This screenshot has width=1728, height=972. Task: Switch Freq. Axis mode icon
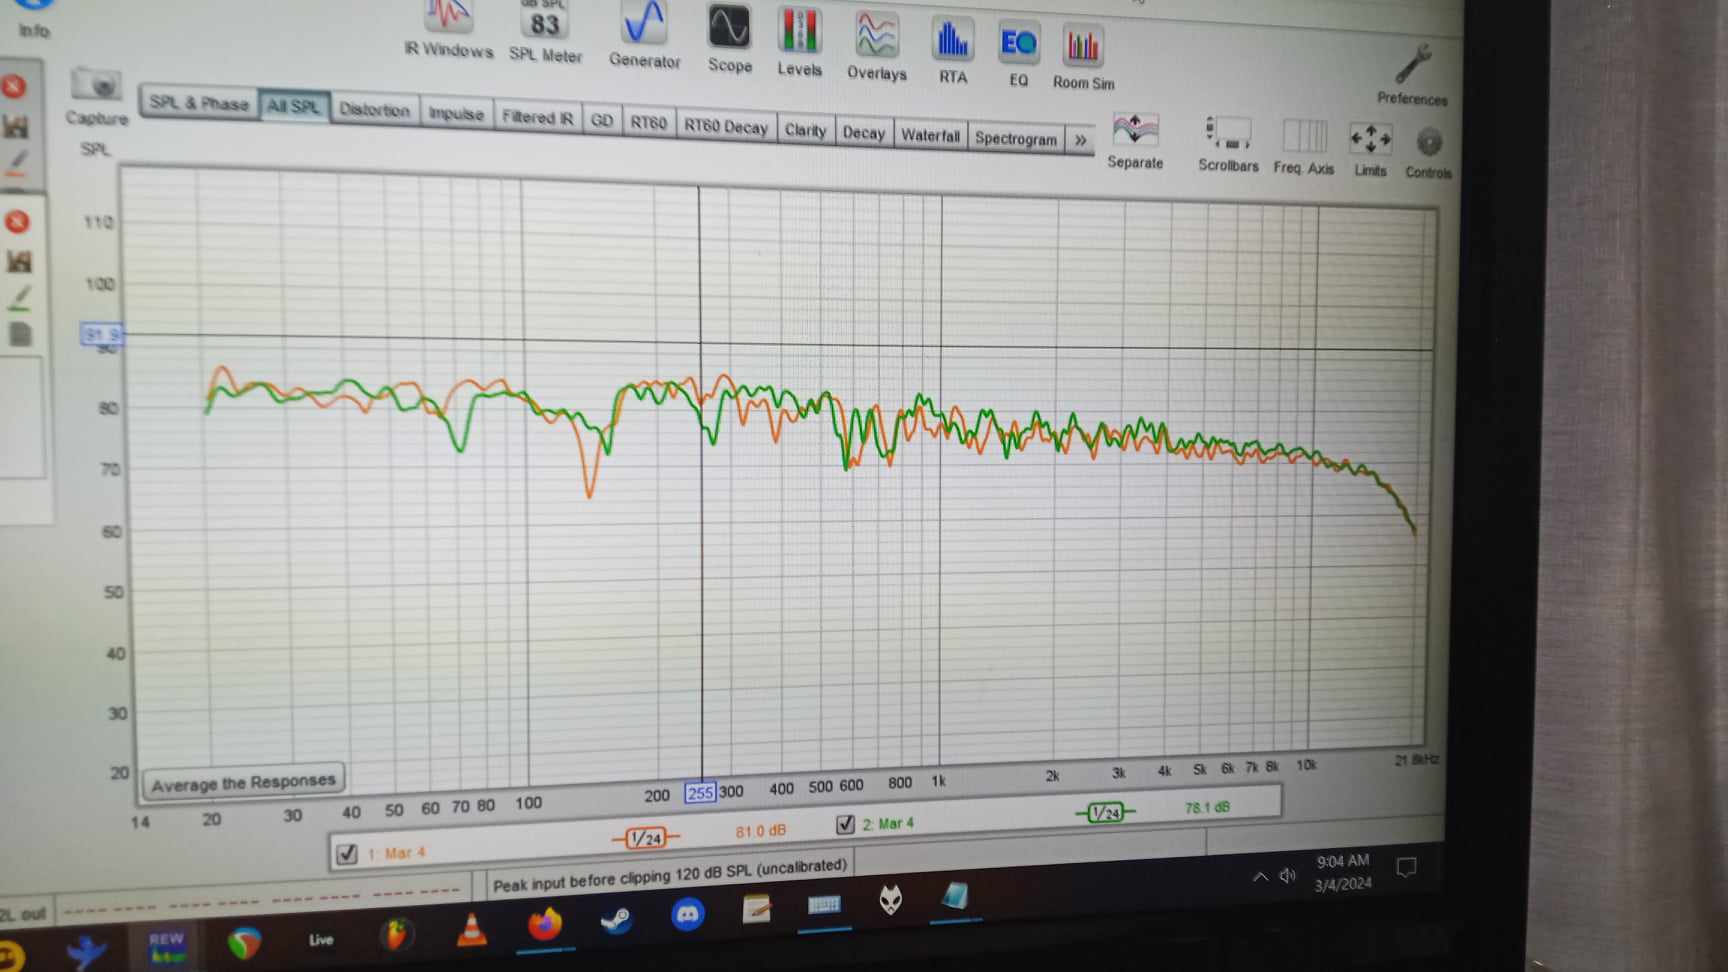pos(1304,147)
